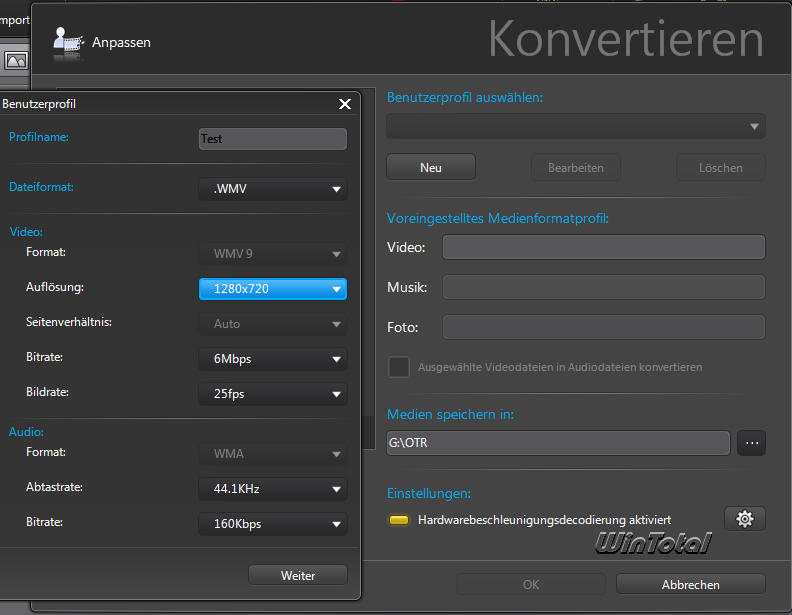
Task: Open hardware acceleration settings gear
Action: coord(745,519)
